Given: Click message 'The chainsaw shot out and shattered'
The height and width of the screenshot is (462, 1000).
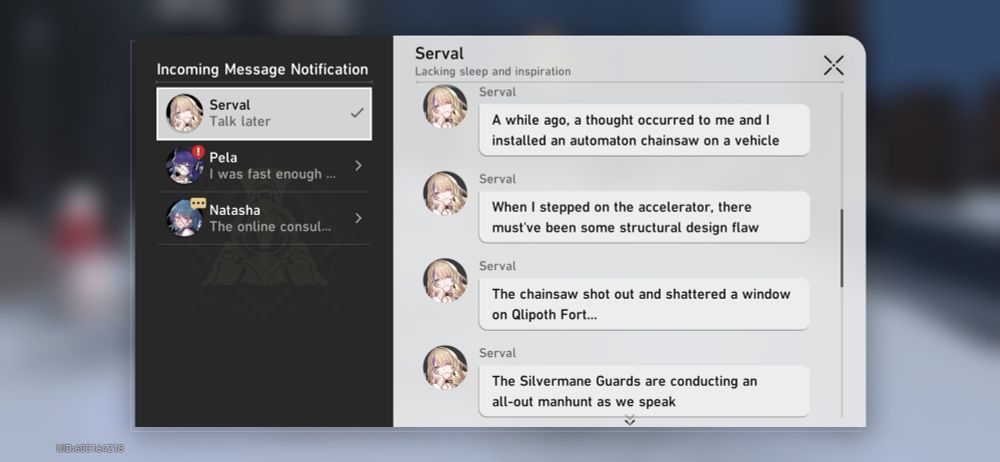Looking at the screenshot, I should [x=644, y=304].
